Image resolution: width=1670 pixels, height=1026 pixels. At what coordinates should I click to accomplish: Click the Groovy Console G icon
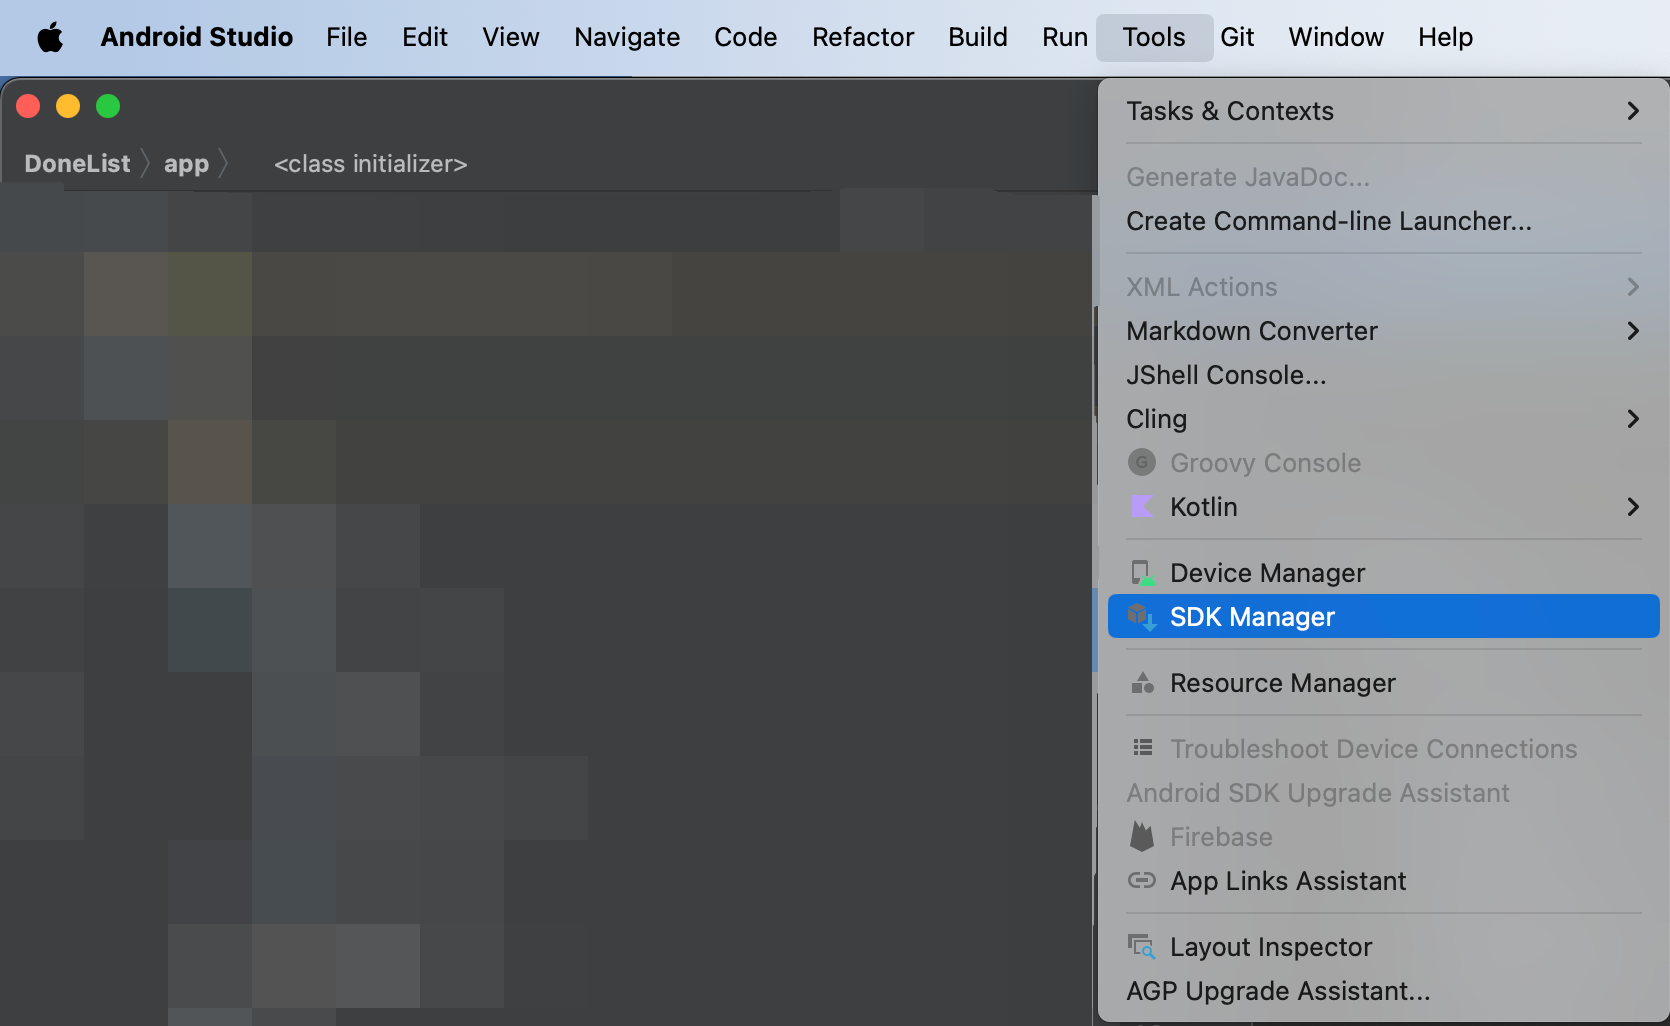(1142, 463)
